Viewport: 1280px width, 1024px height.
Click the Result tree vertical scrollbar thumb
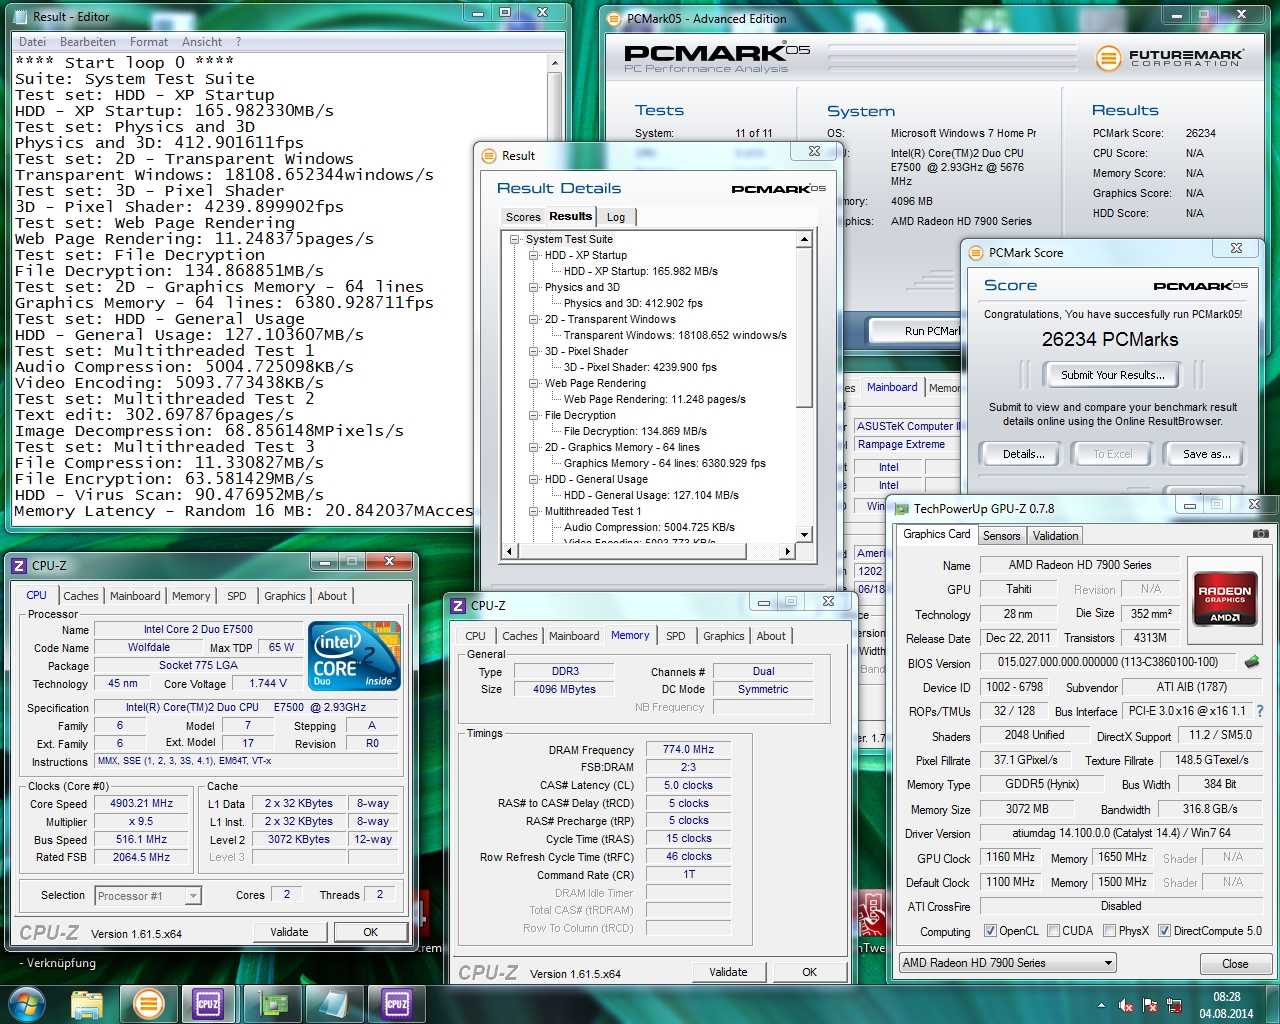[x=804, y=327]
